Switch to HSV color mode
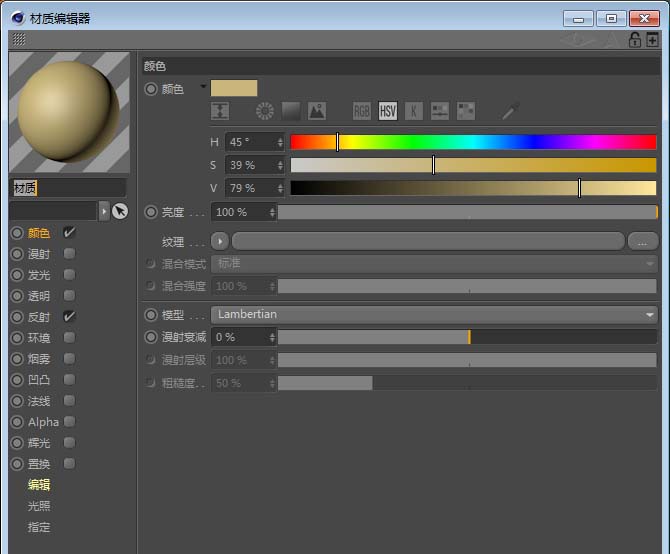The image size is (670, 554). pos(388,111)
